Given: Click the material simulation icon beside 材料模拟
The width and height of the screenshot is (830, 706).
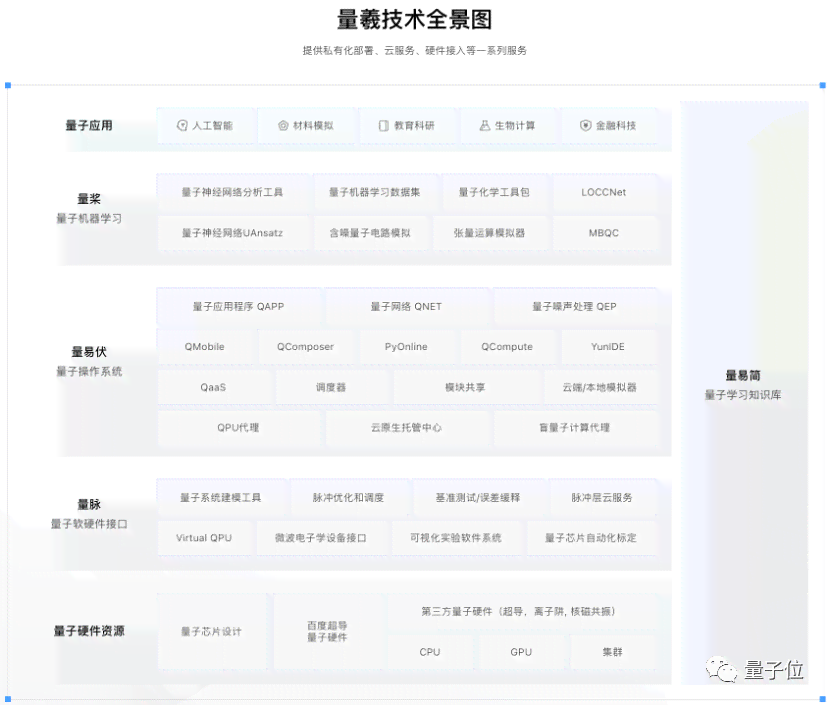Looking at the screenshot, I should click(x=283, y=125).
